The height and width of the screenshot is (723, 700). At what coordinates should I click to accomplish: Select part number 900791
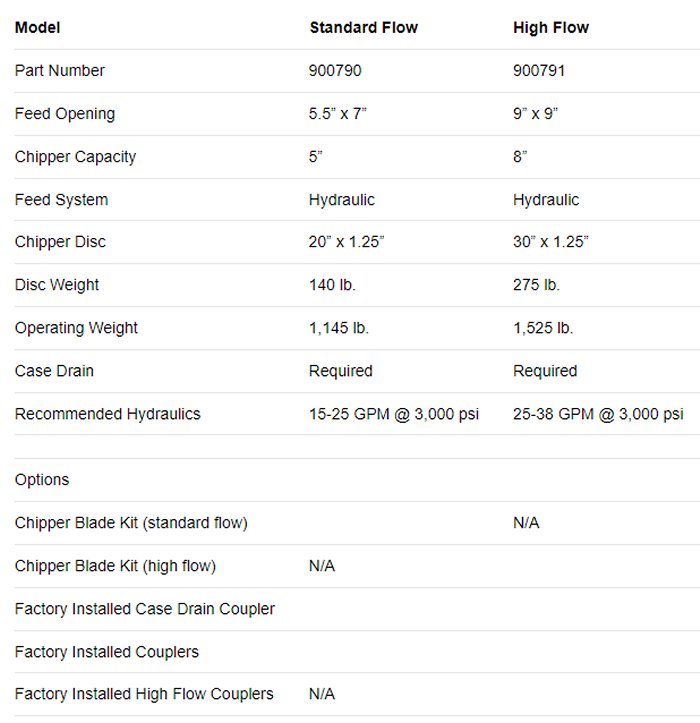(538, 71)
